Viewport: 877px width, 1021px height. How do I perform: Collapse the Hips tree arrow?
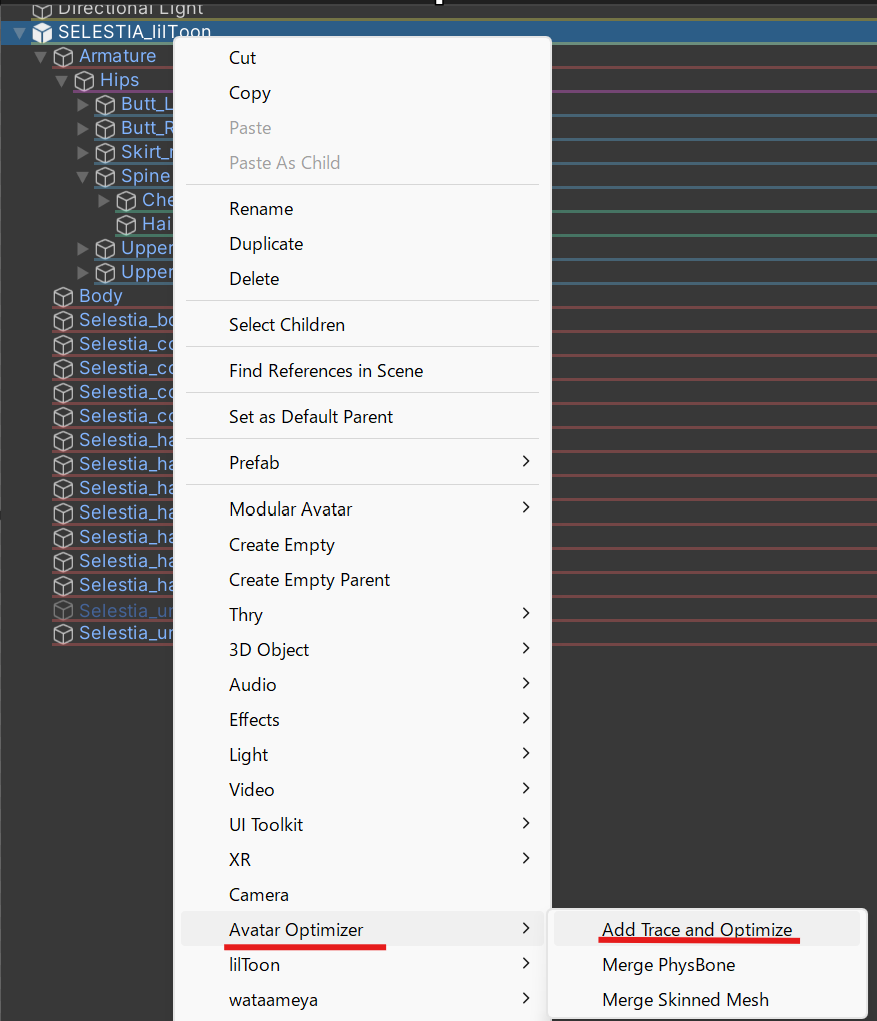(61, 81)
